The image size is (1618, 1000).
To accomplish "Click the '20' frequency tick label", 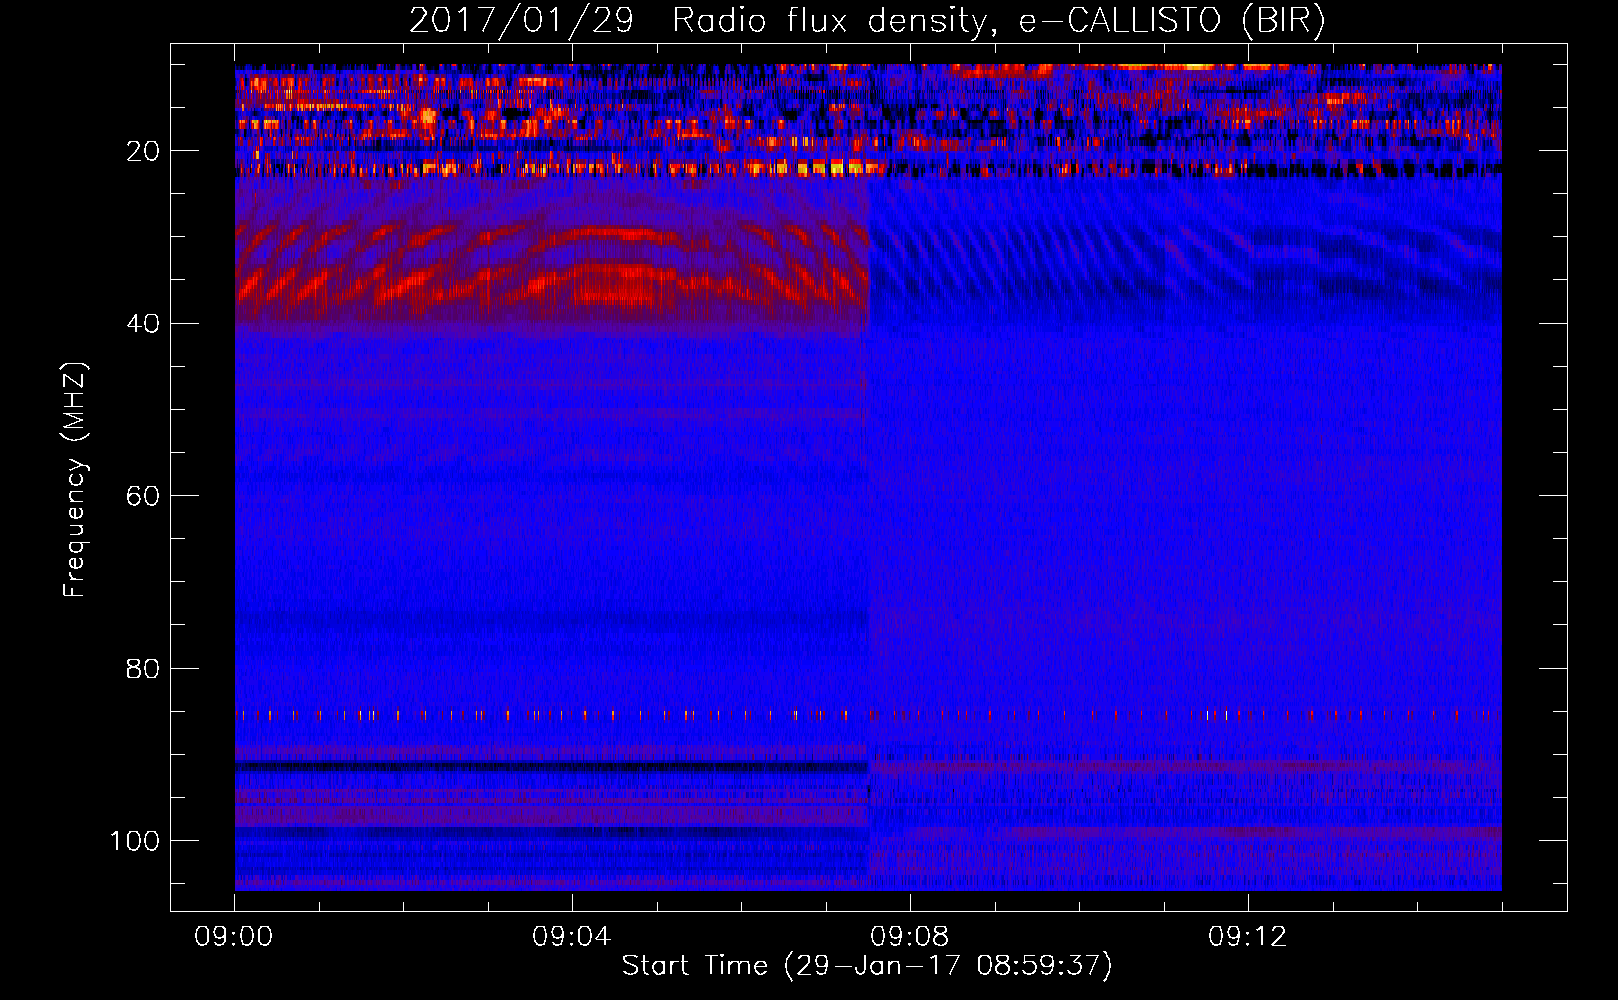I will pos(143,151).
